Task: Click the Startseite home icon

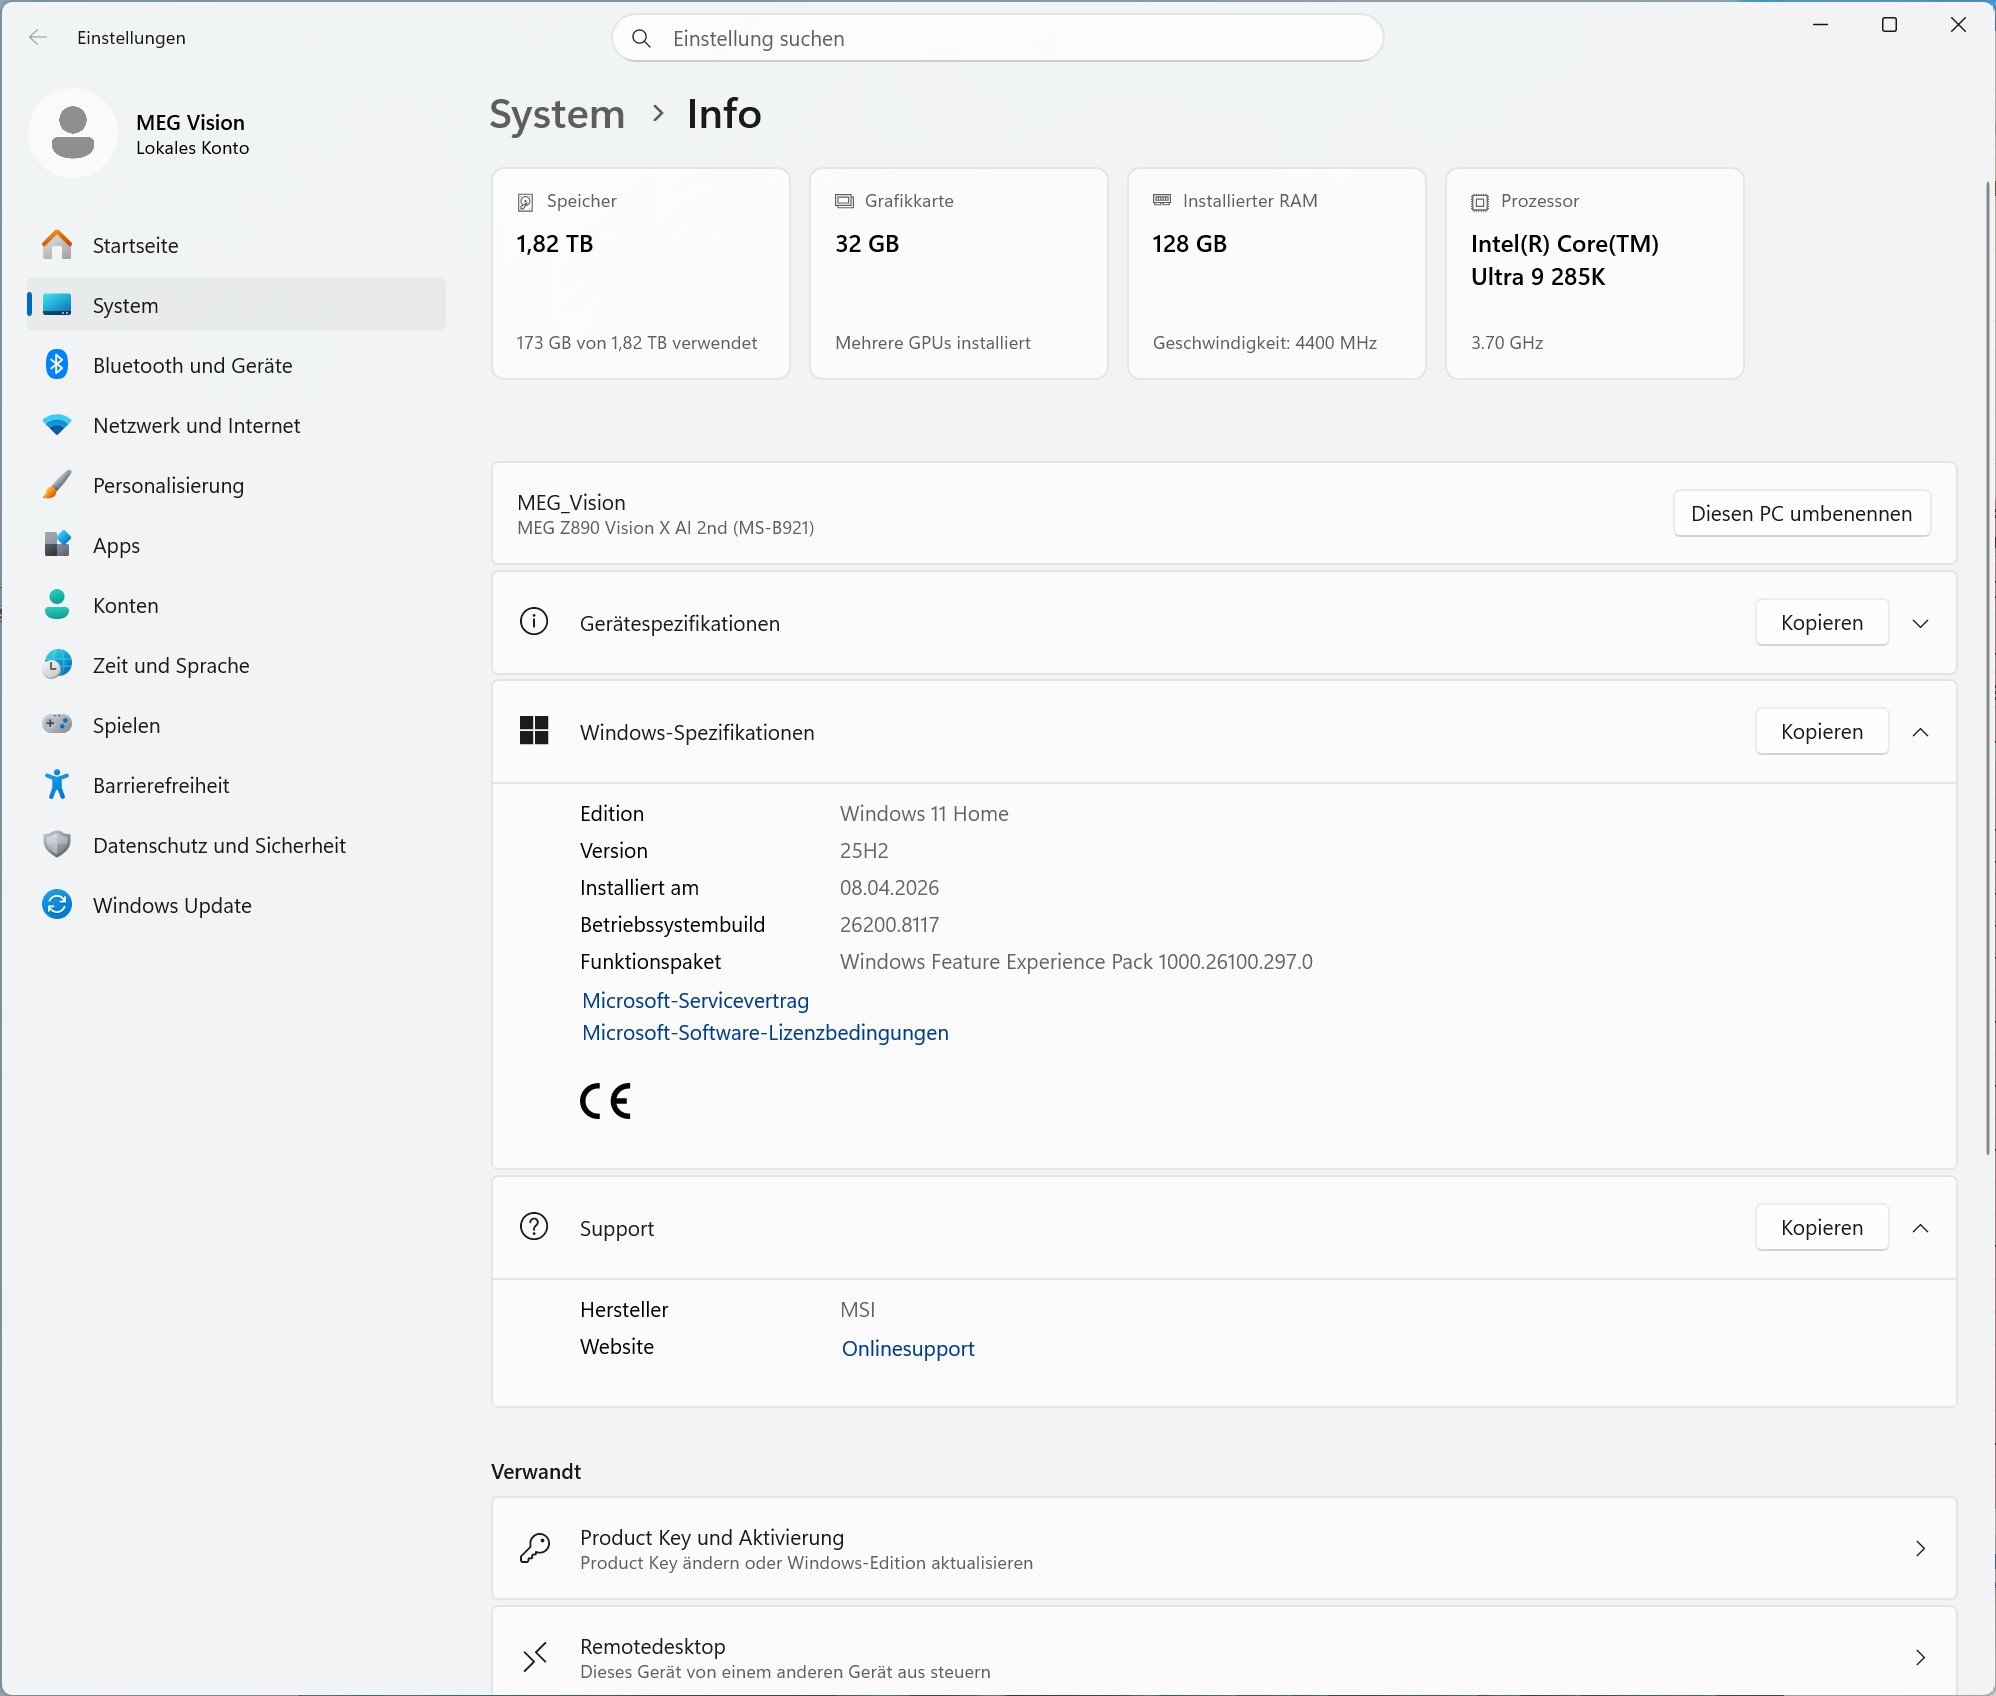Action: (x=57, y=245)
